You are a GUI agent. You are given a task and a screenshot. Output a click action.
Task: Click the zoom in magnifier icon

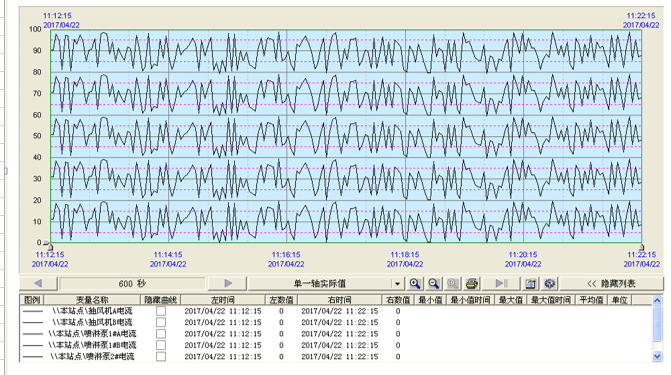414,283
